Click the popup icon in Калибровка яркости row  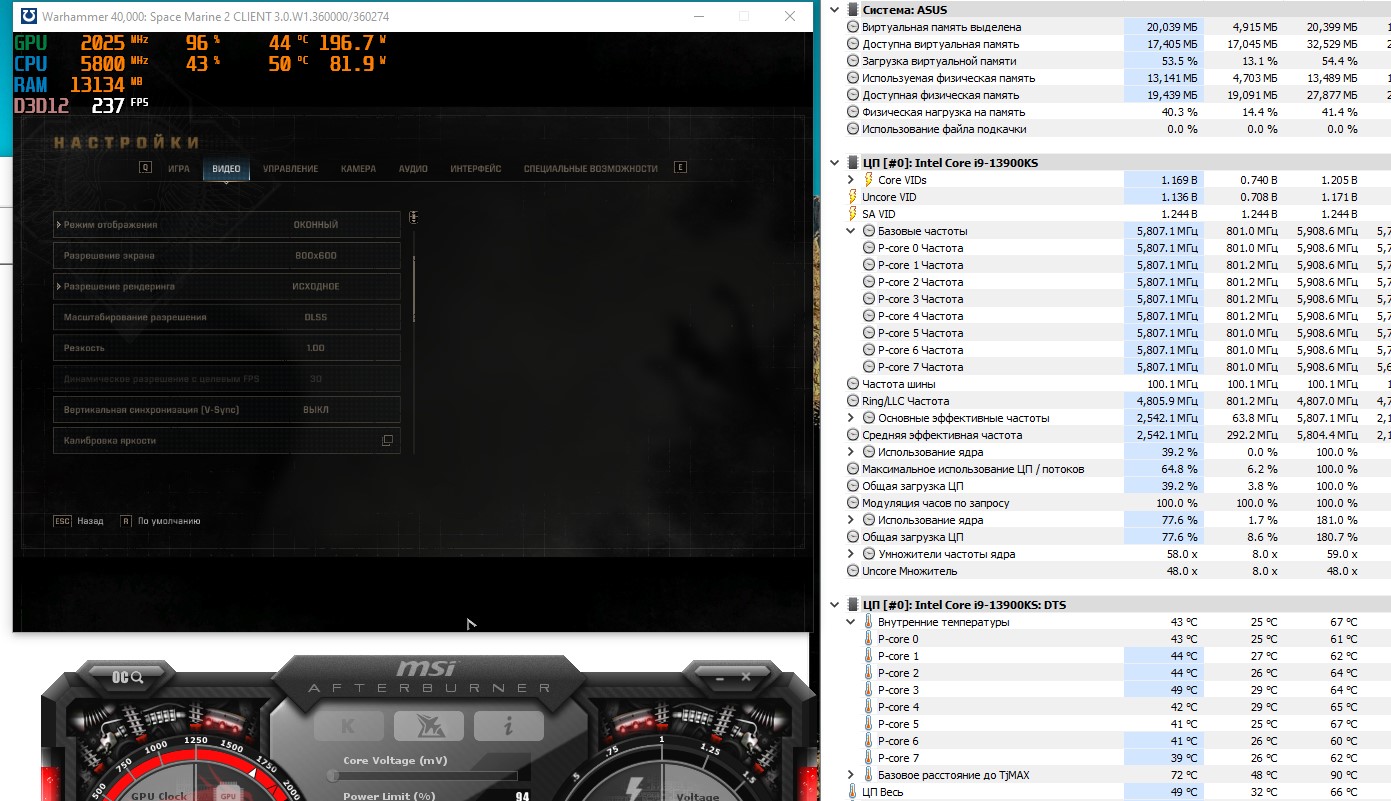[x=387, y=440]
